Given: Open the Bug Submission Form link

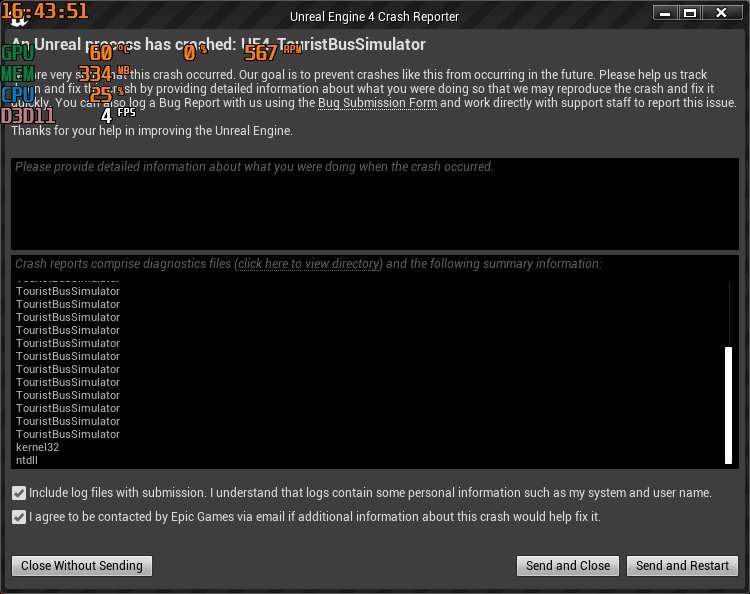Looking at the screenshot, I should tap(377, 103).
